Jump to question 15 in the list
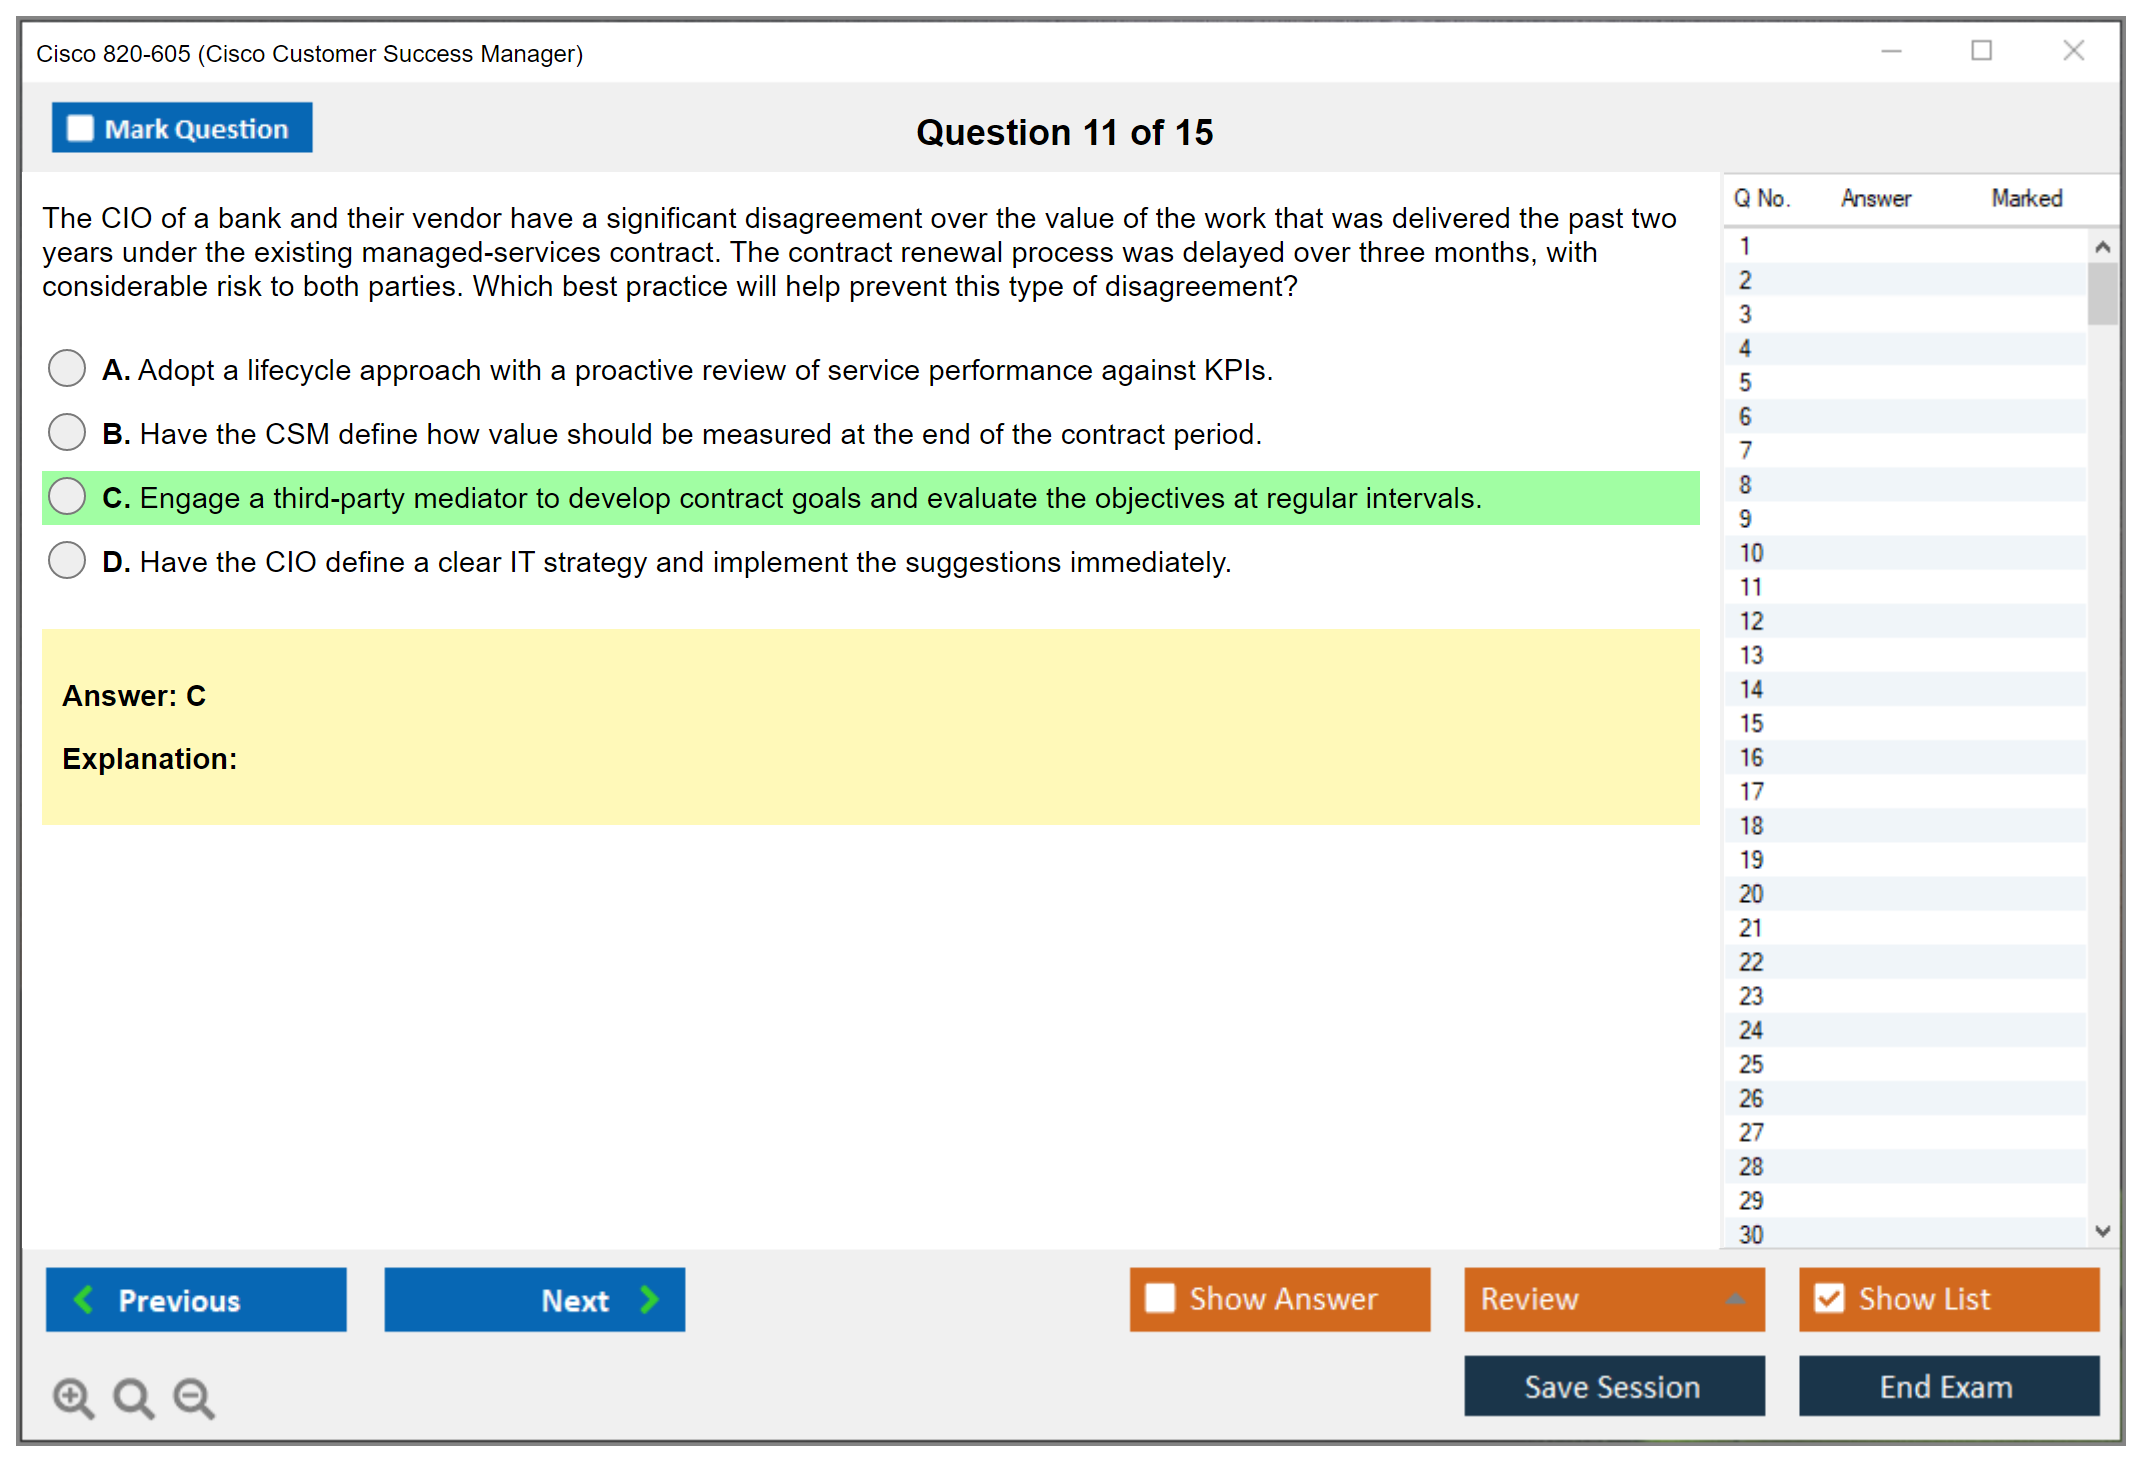This screenshot has width=2150, height=1470. [x=1751, y=723]
